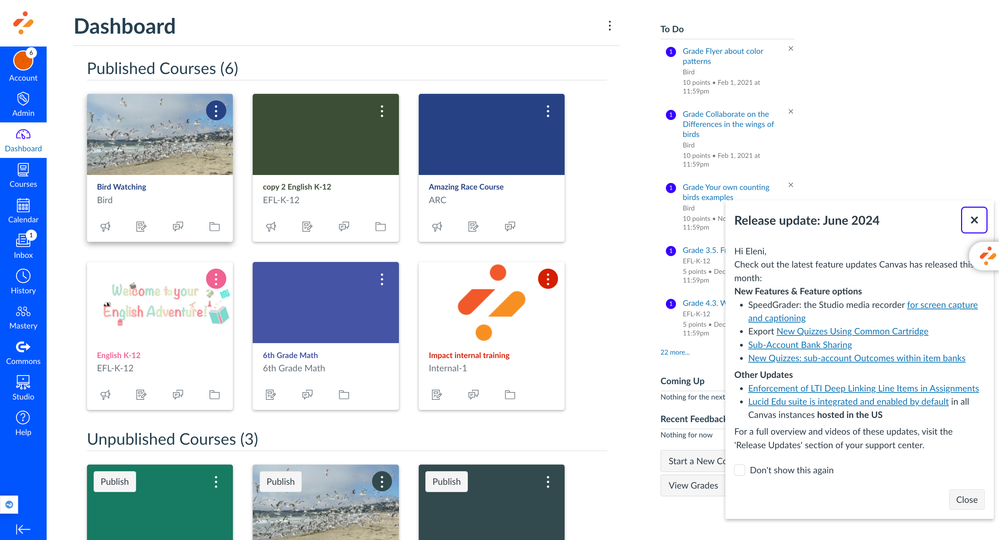Open options on dark teal unpublished card

548,481
